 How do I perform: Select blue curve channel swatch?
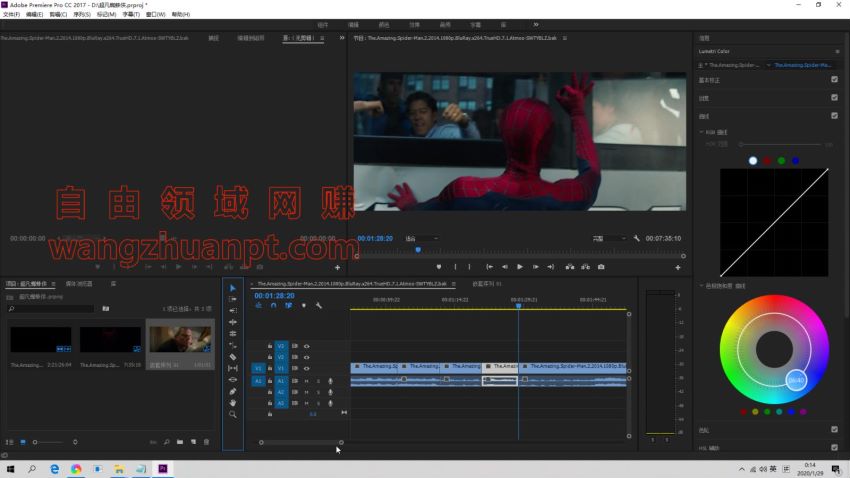(x=795, y=160)
